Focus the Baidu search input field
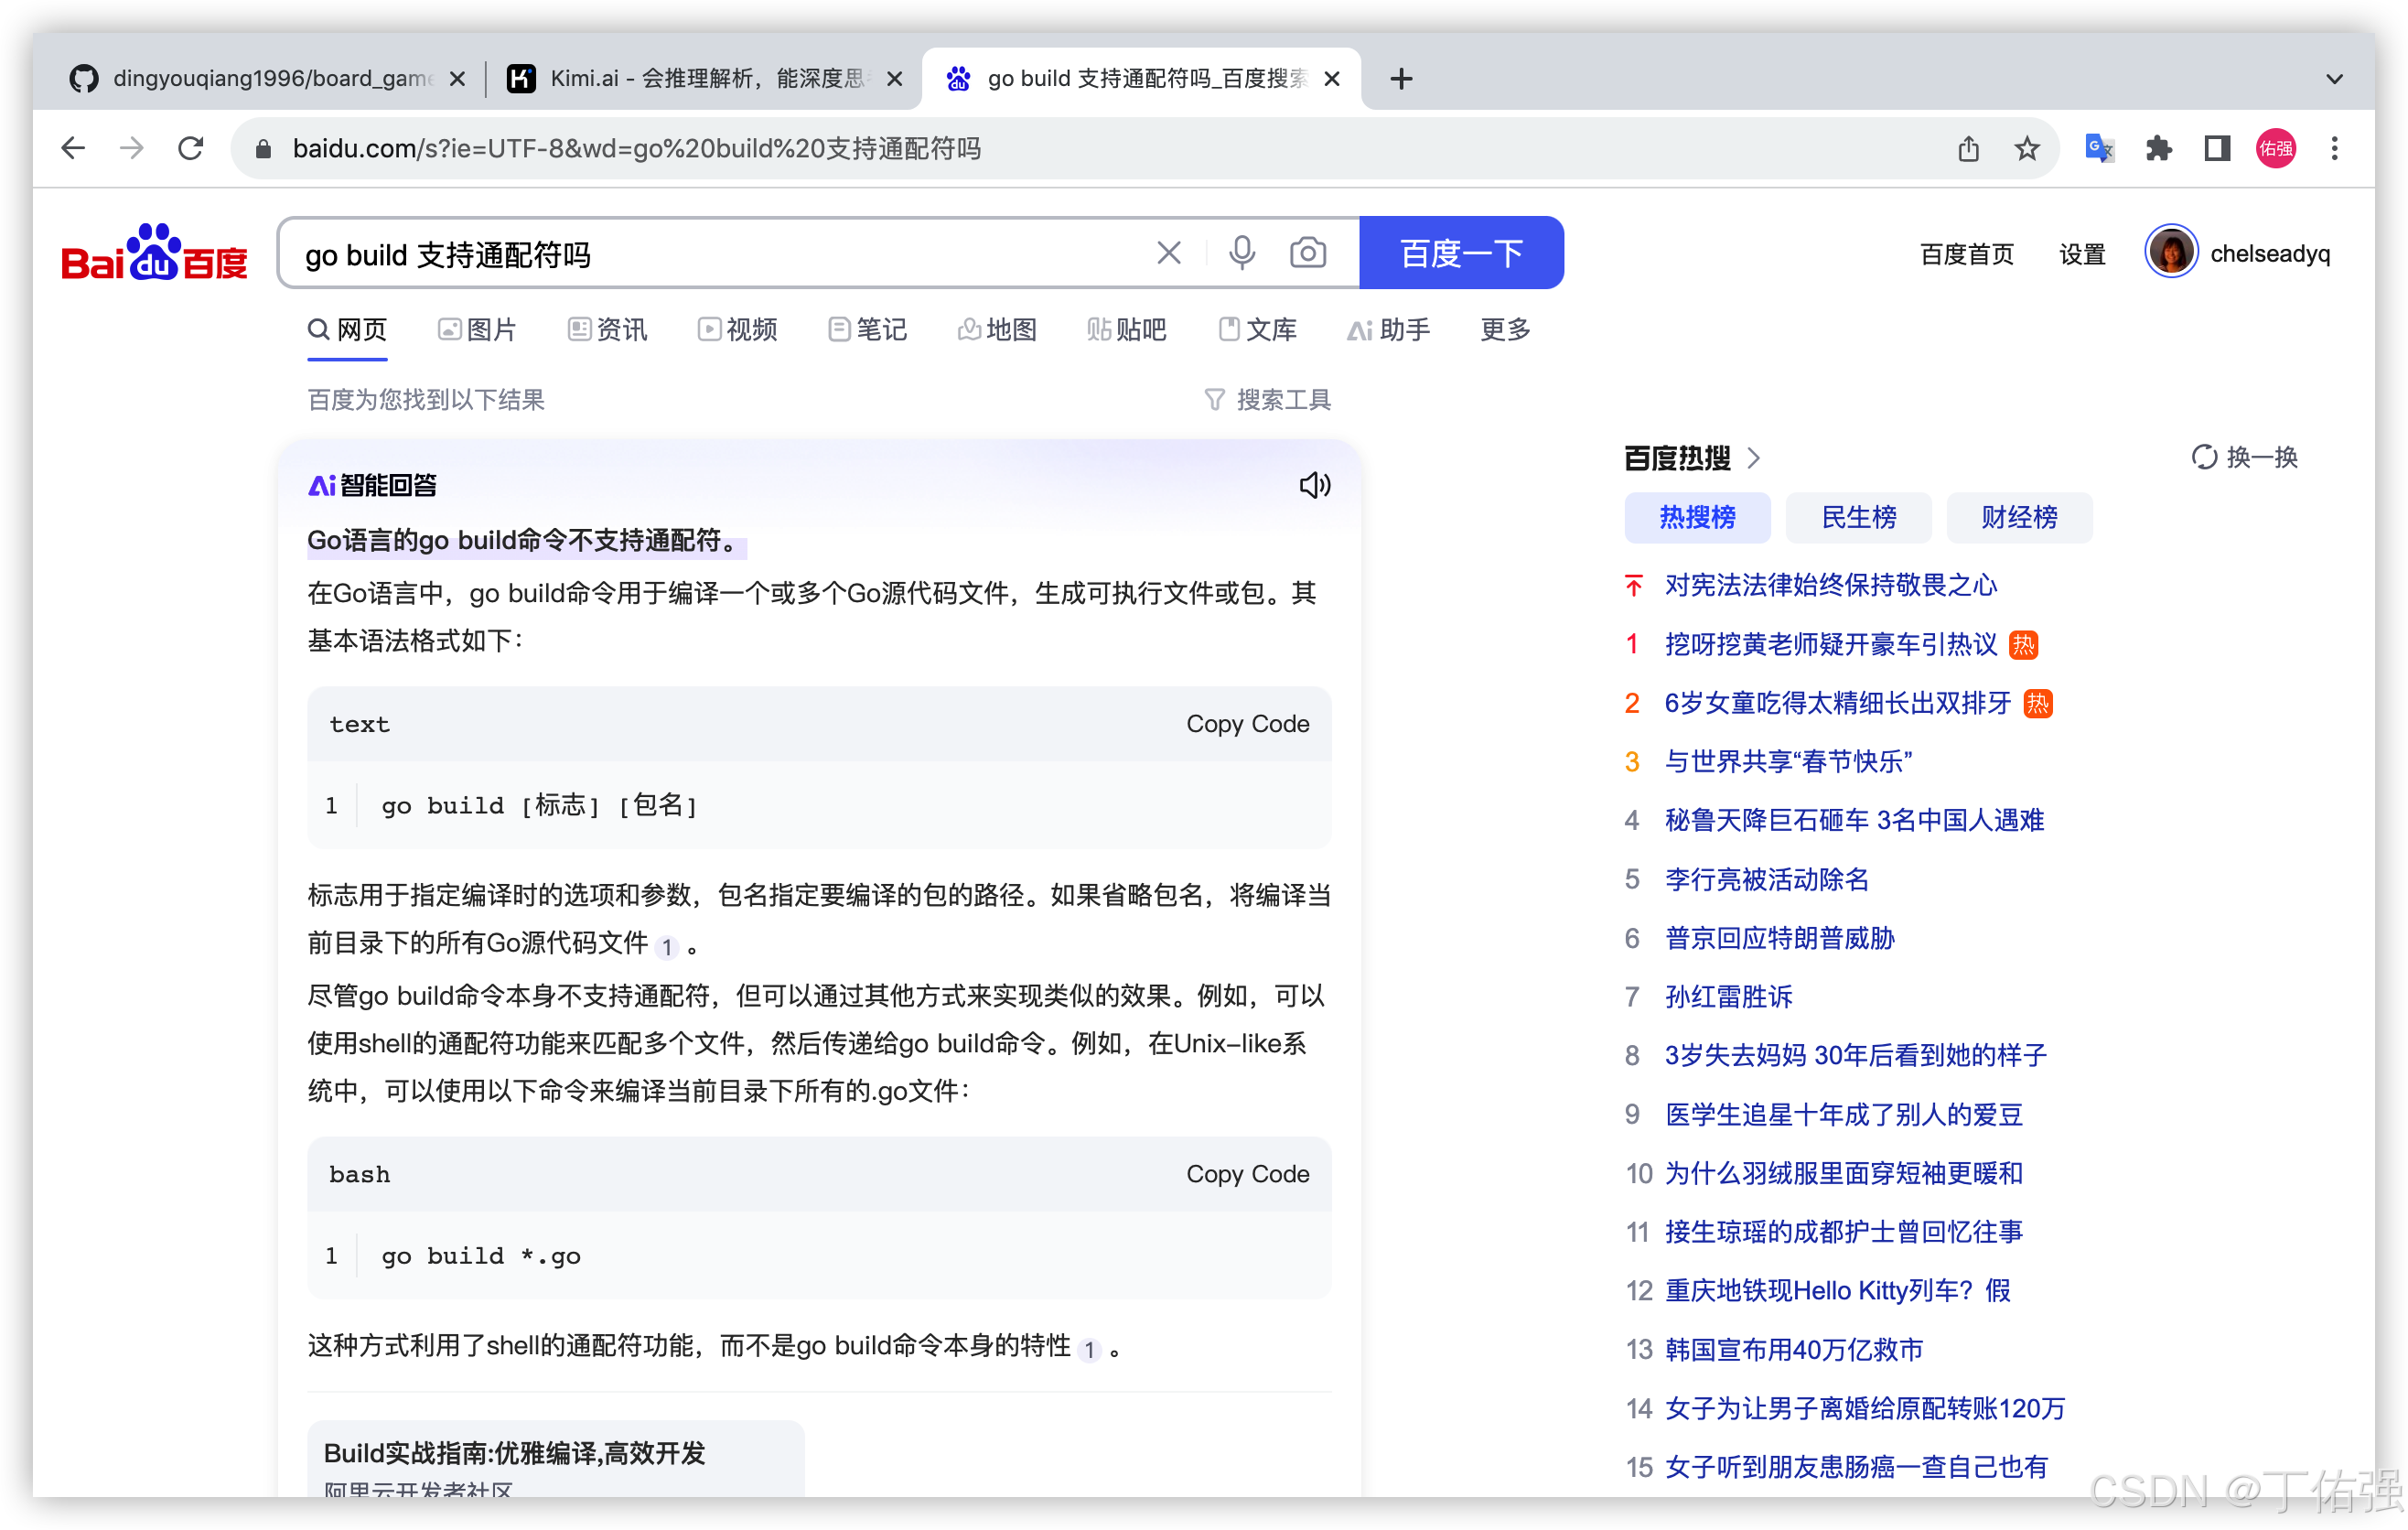Viewport: 2408px width, 1530px height. point(720,254)
